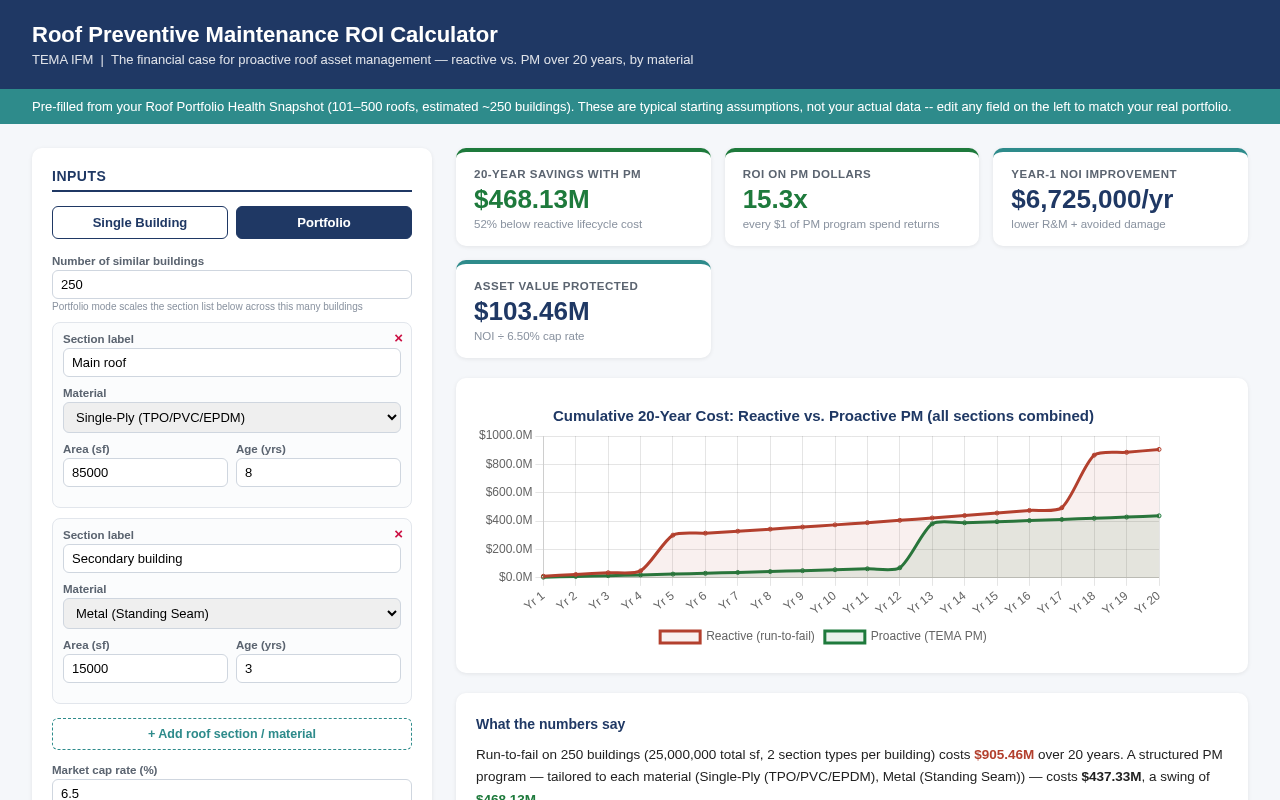Click the $905.46M reactive cost figure
This screenshot has width=1280, height=800.
click(x=1004, y=754)
